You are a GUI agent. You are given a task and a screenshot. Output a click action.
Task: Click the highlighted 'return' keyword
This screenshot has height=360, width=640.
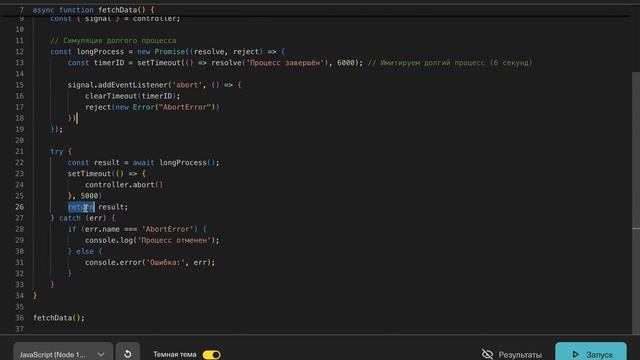pos(81,207)
